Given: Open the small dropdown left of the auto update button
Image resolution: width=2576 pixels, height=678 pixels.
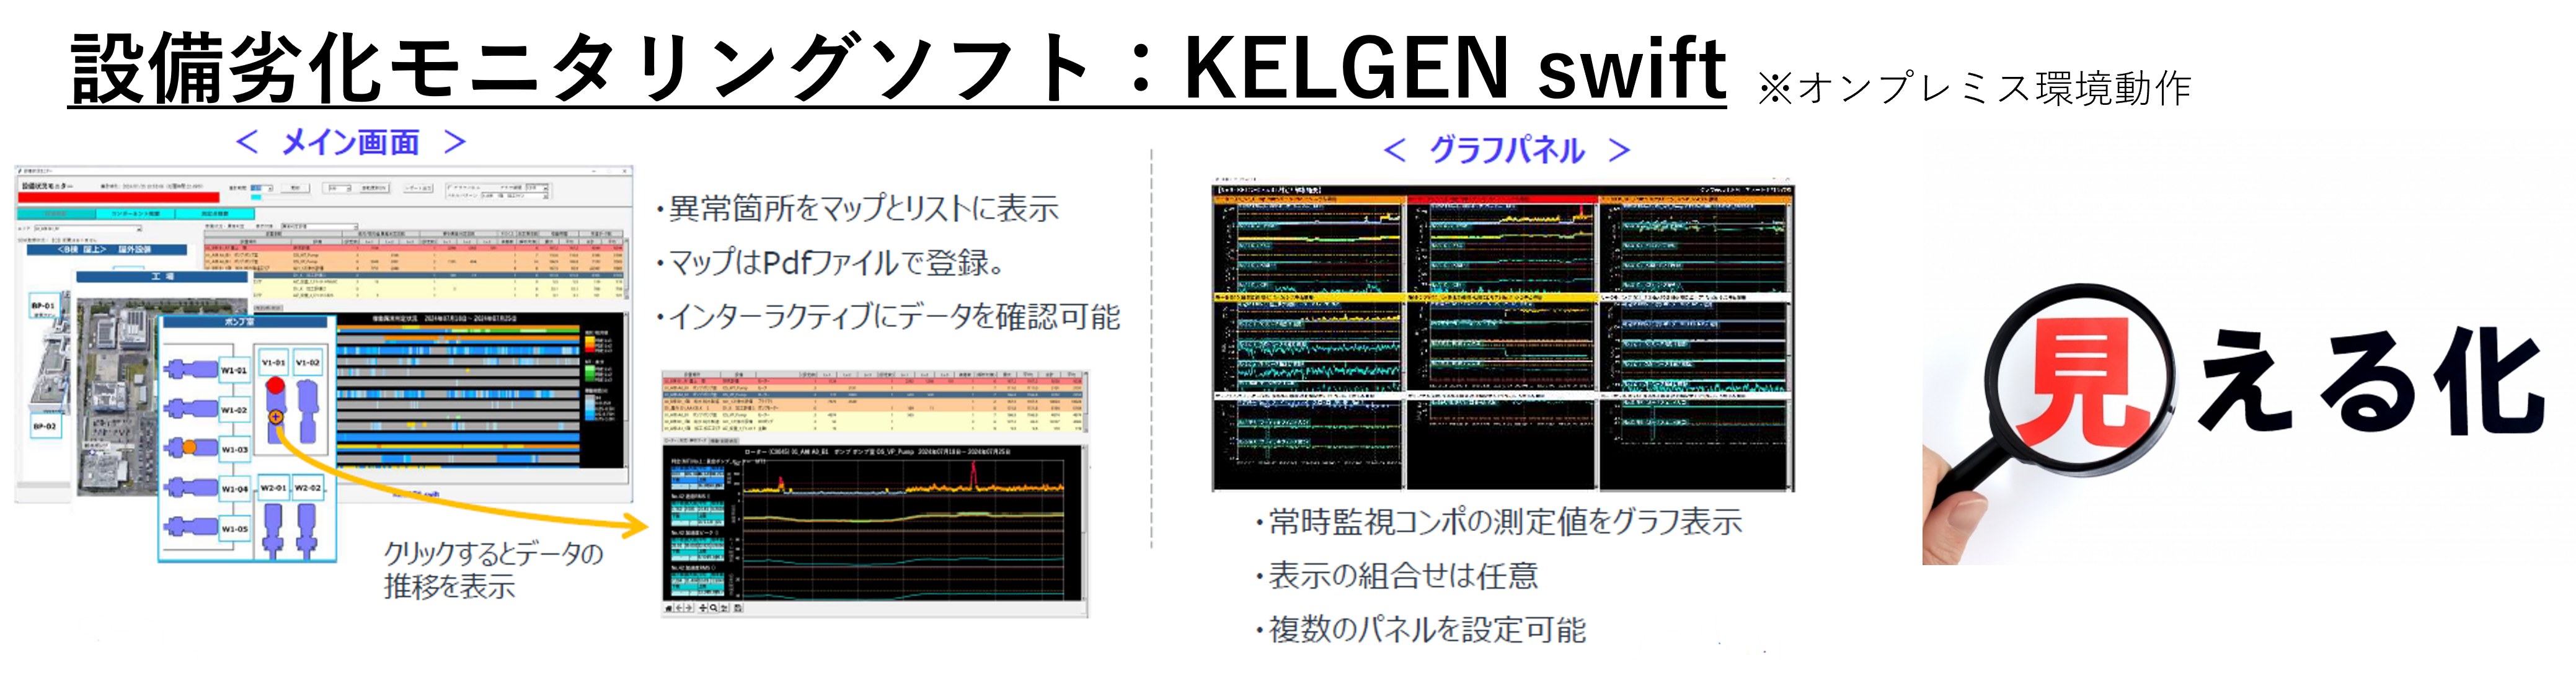Looking at the screenshot, I should pos(339,189).
